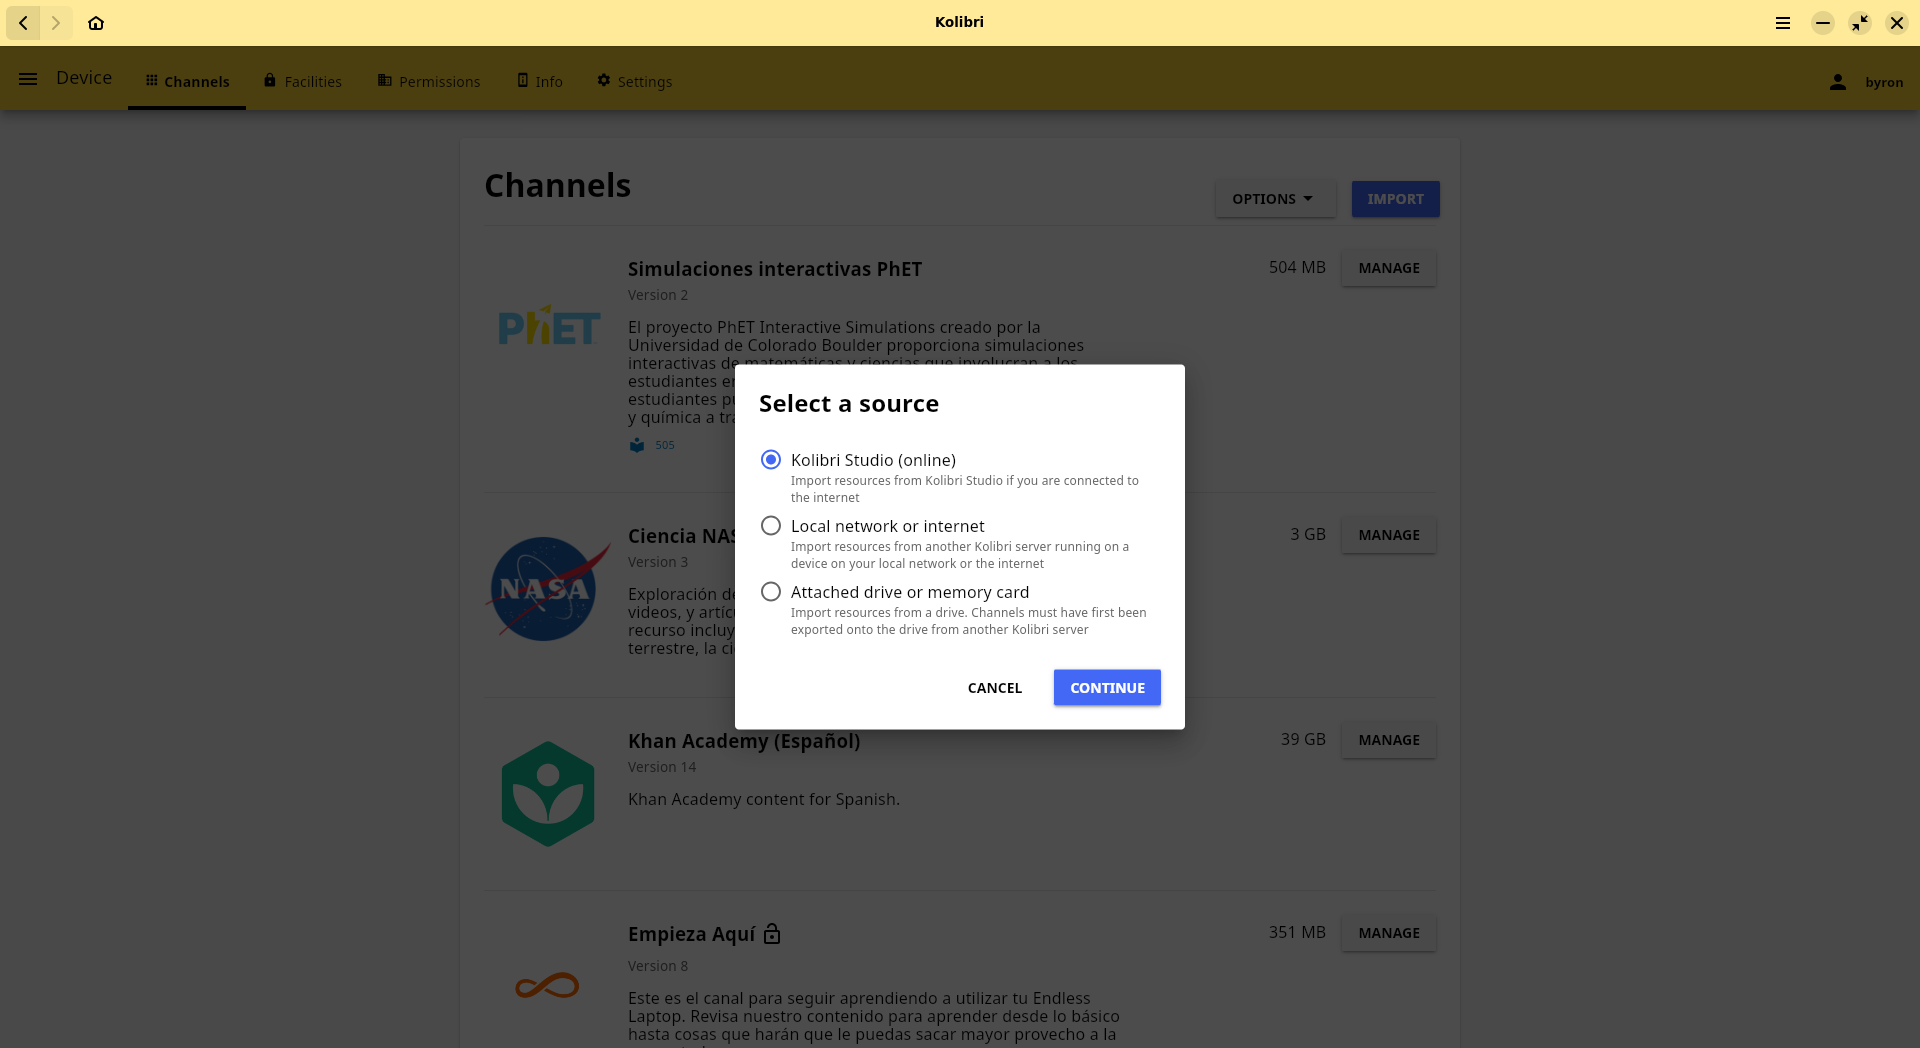Cancel the Select a source dialog
The width and height of the screenshot is (1920, 1048).
pos(995,688)
